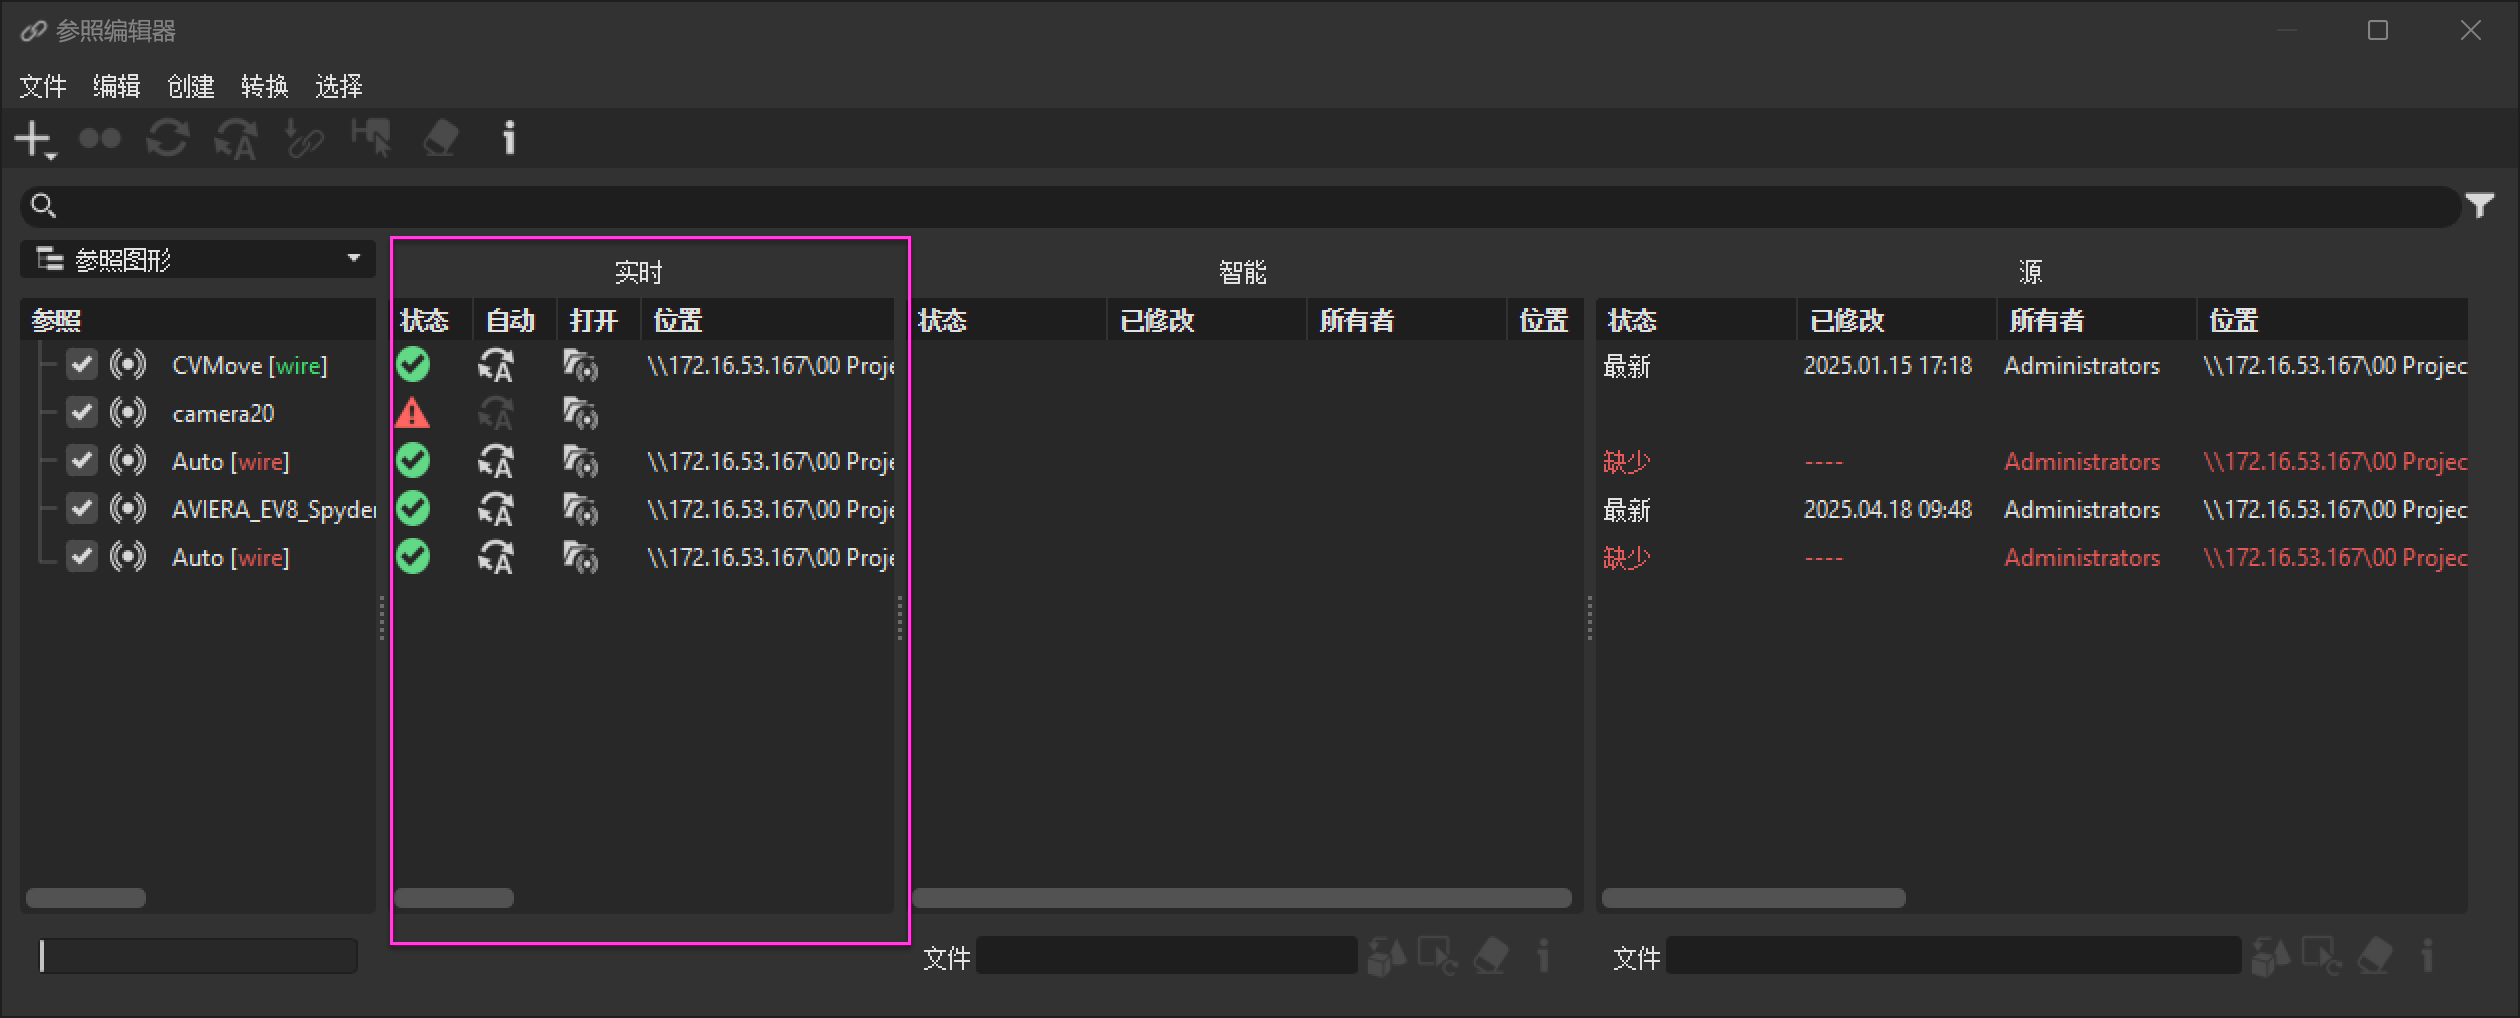Click eraser icon below the 源 panel
This screenshot has height=1018, width=2520.
pos(2374,956)
